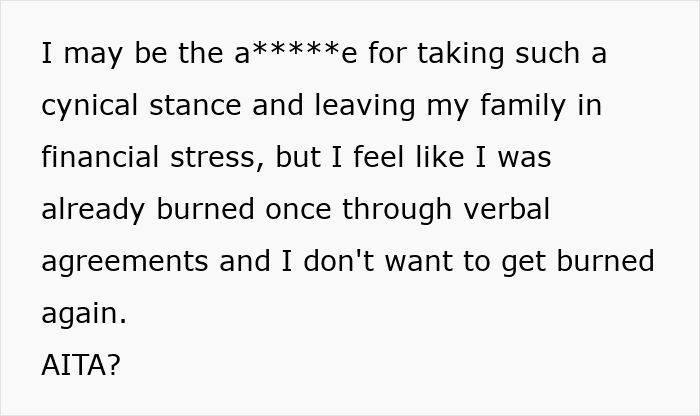
Task: Click the word "such"
Action: (546, 54)
